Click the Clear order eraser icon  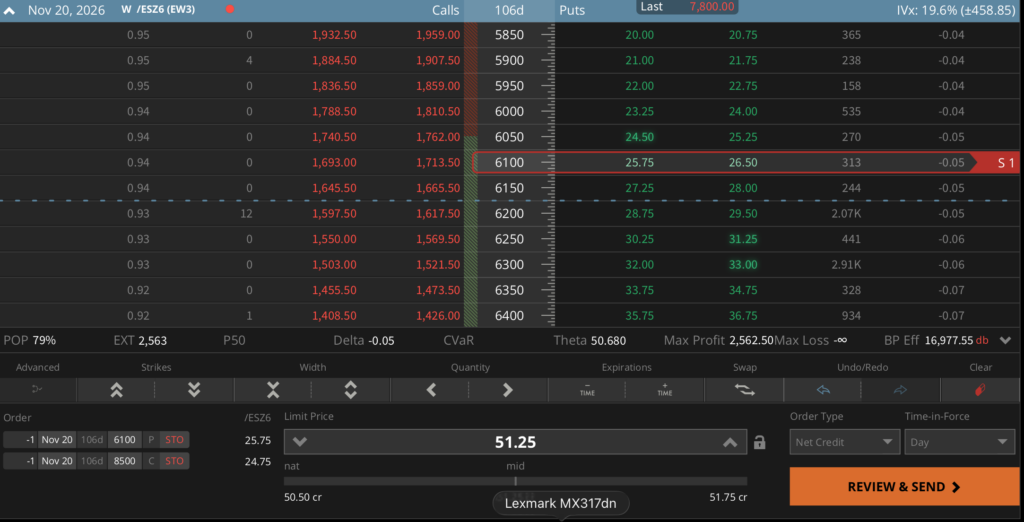[980, 390]
